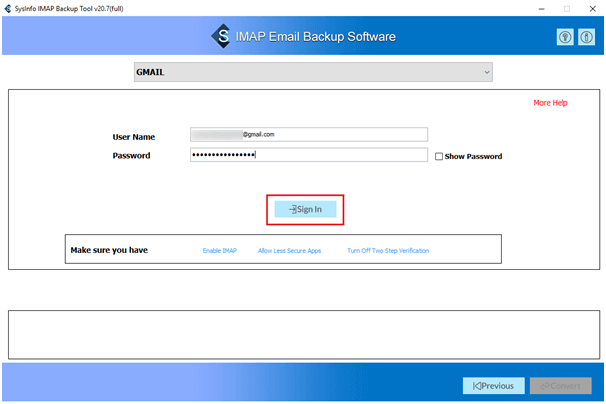Viewport: 606px width, 404px height.
Task: Click the 'Password' label
Action: pyautogui.click(x=131, y=155)
